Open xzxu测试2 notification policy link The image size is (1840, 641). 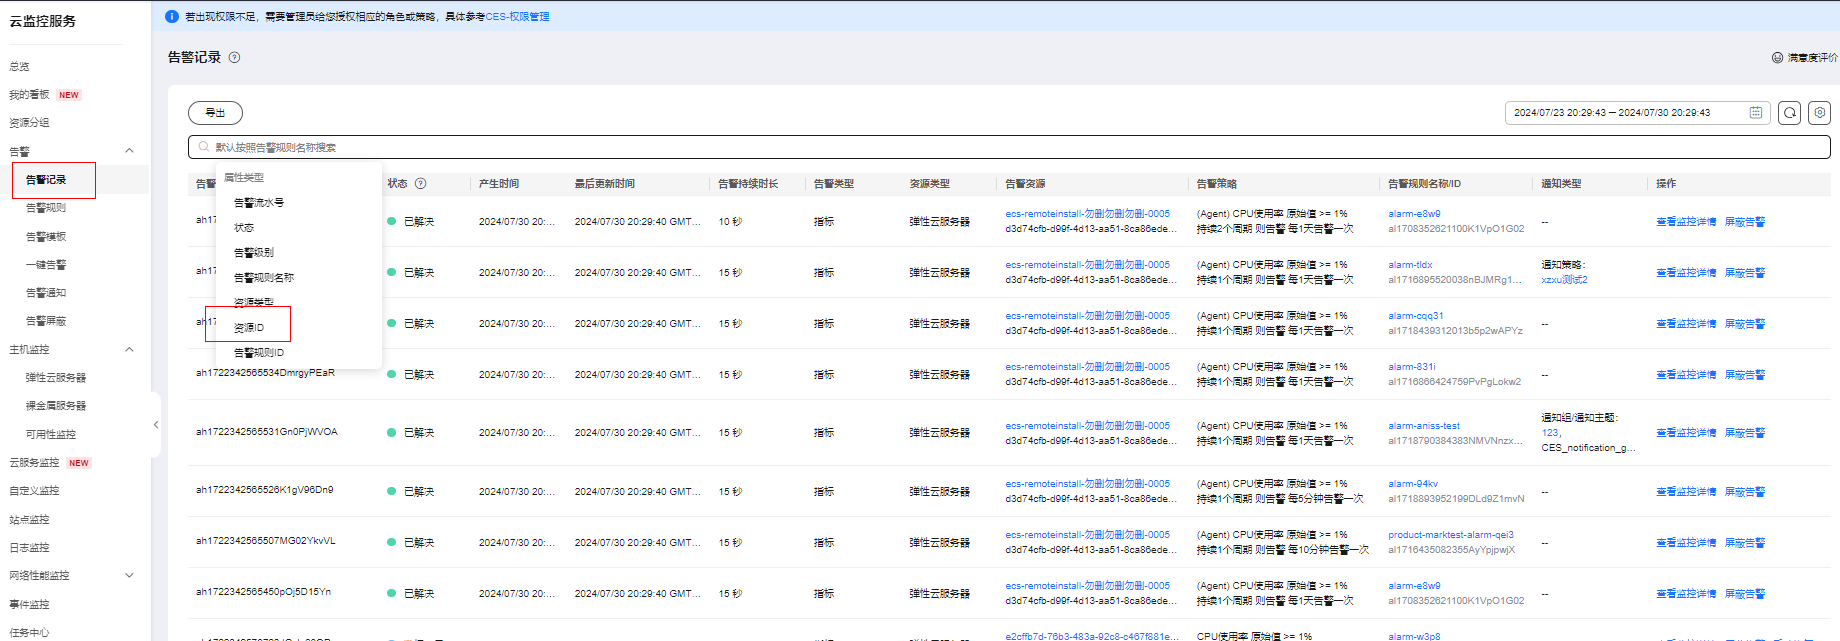(1564, 280)
